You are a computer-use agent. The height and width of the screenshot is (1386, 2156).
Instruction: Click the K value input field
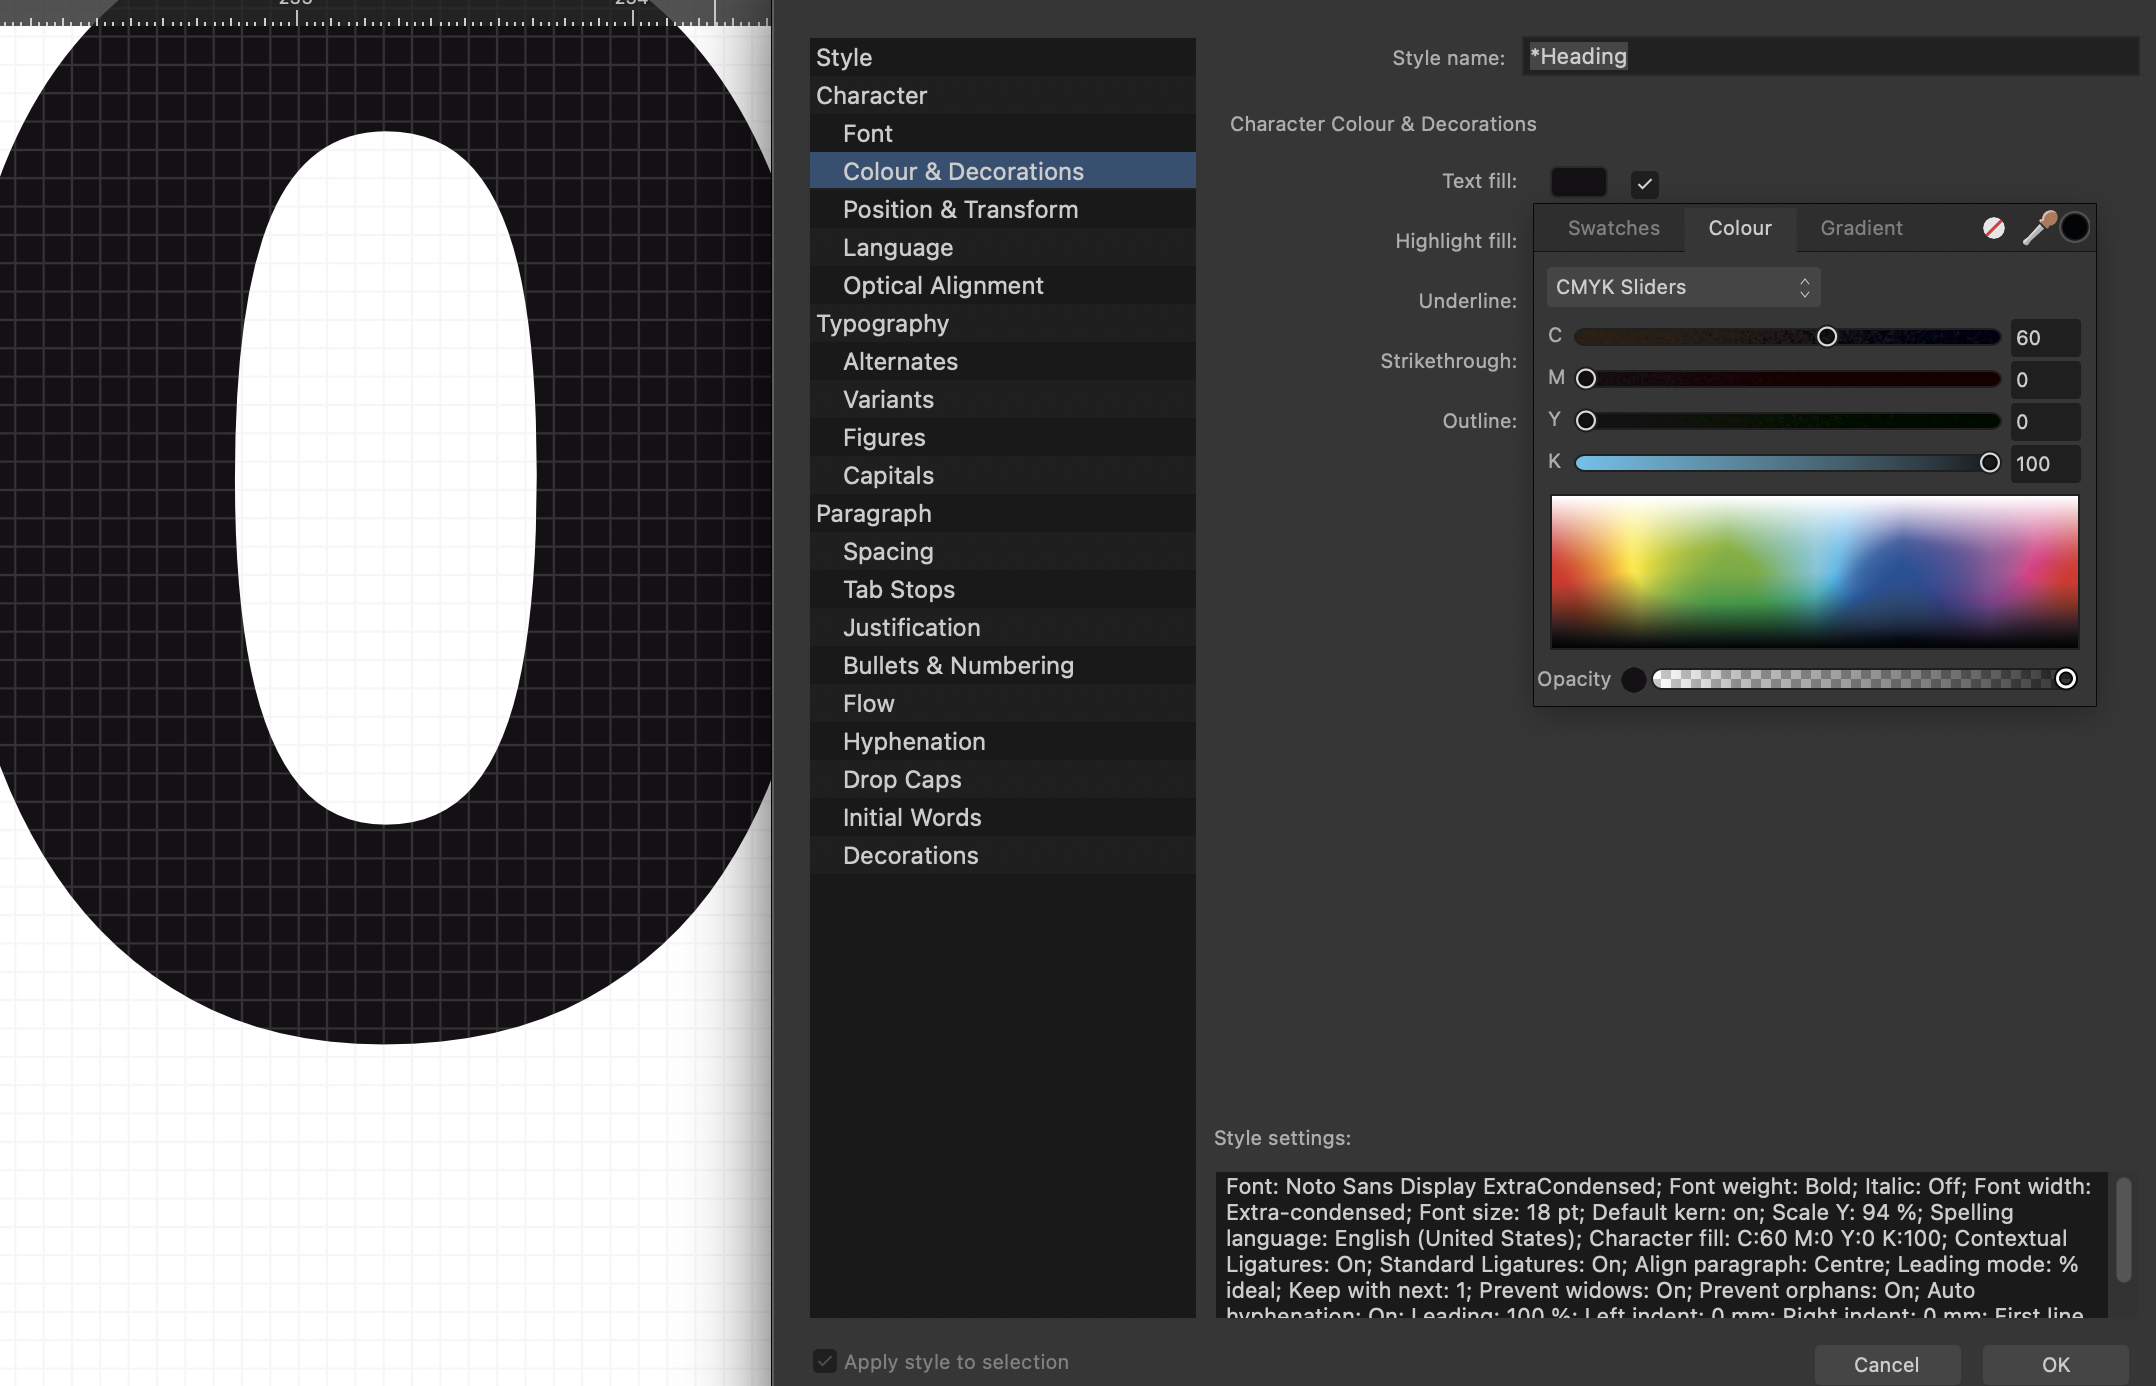2045,464
